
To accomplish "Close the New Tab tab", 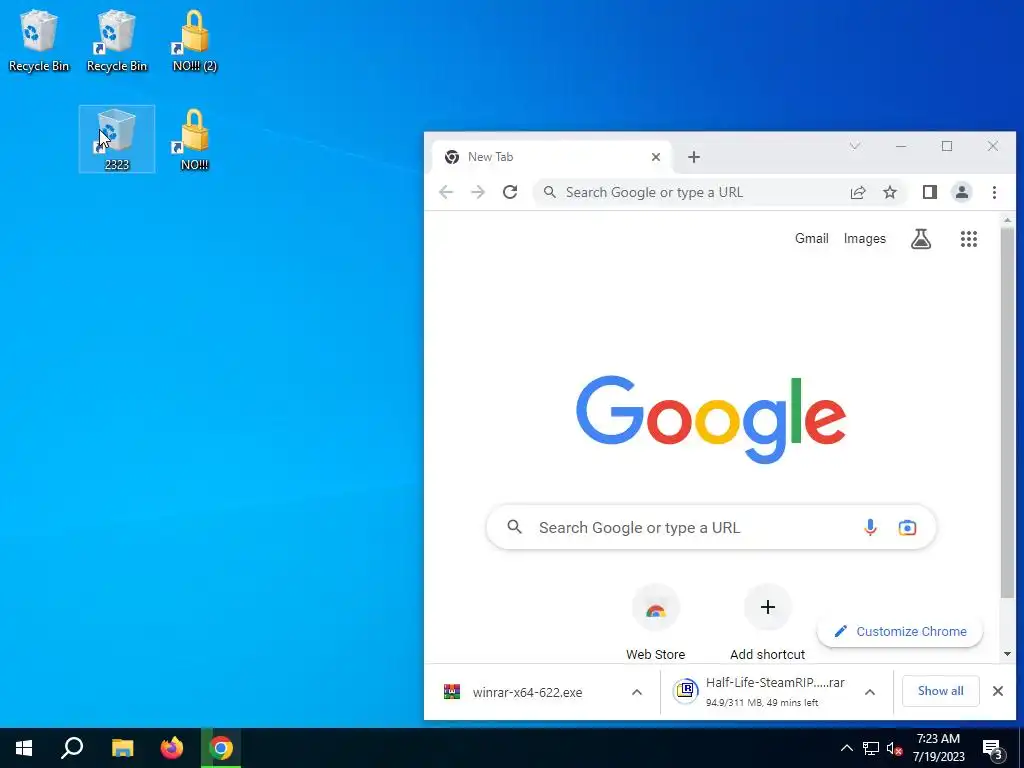I will click(656, 157).
